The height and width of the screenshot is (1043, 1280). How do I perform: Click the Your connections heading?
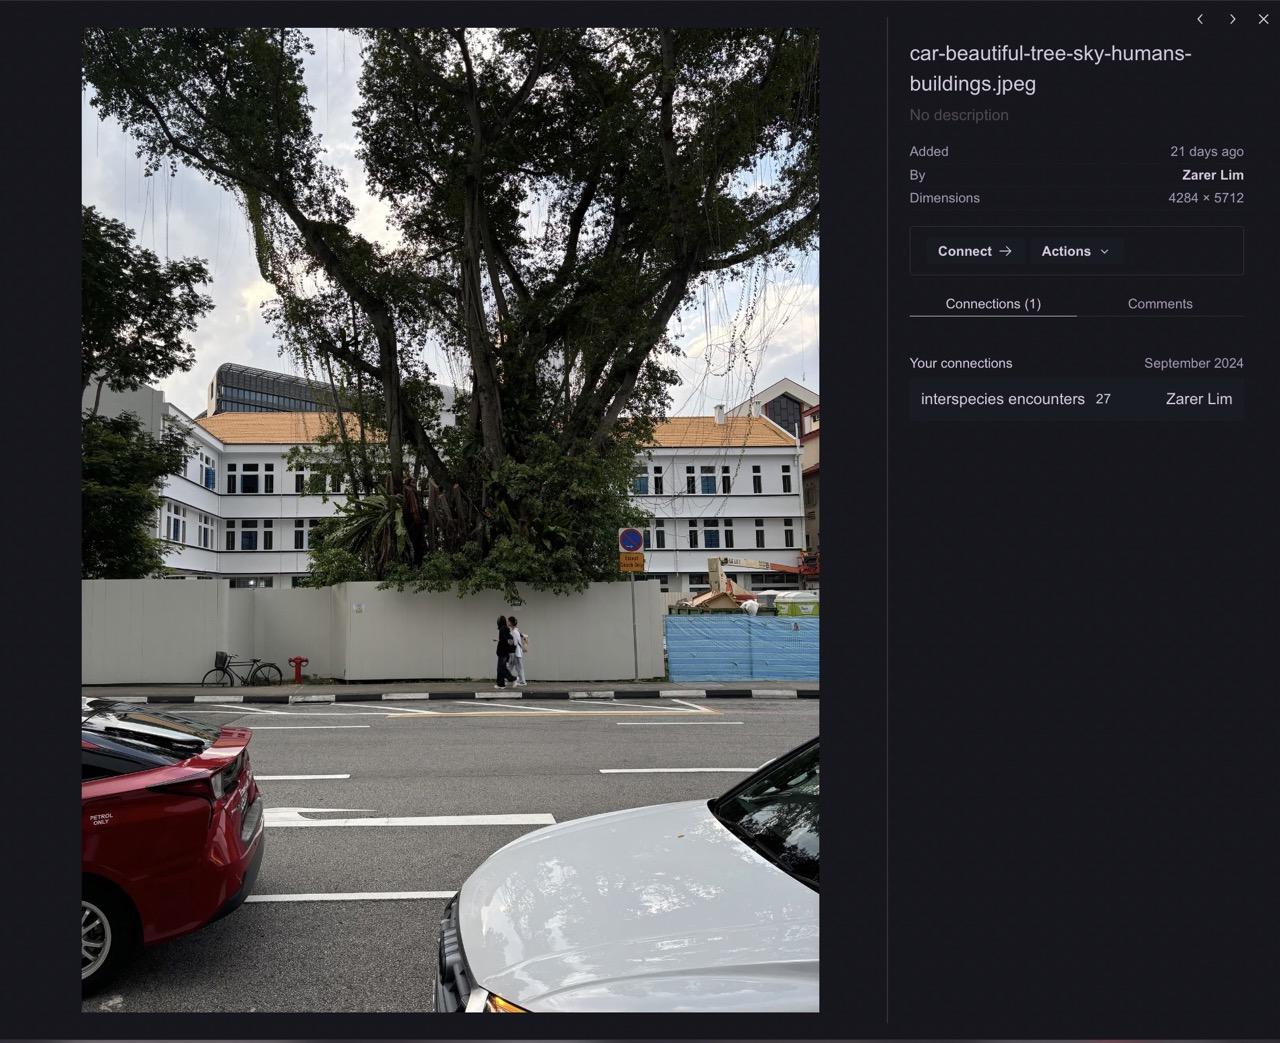[x=960, y=363]
